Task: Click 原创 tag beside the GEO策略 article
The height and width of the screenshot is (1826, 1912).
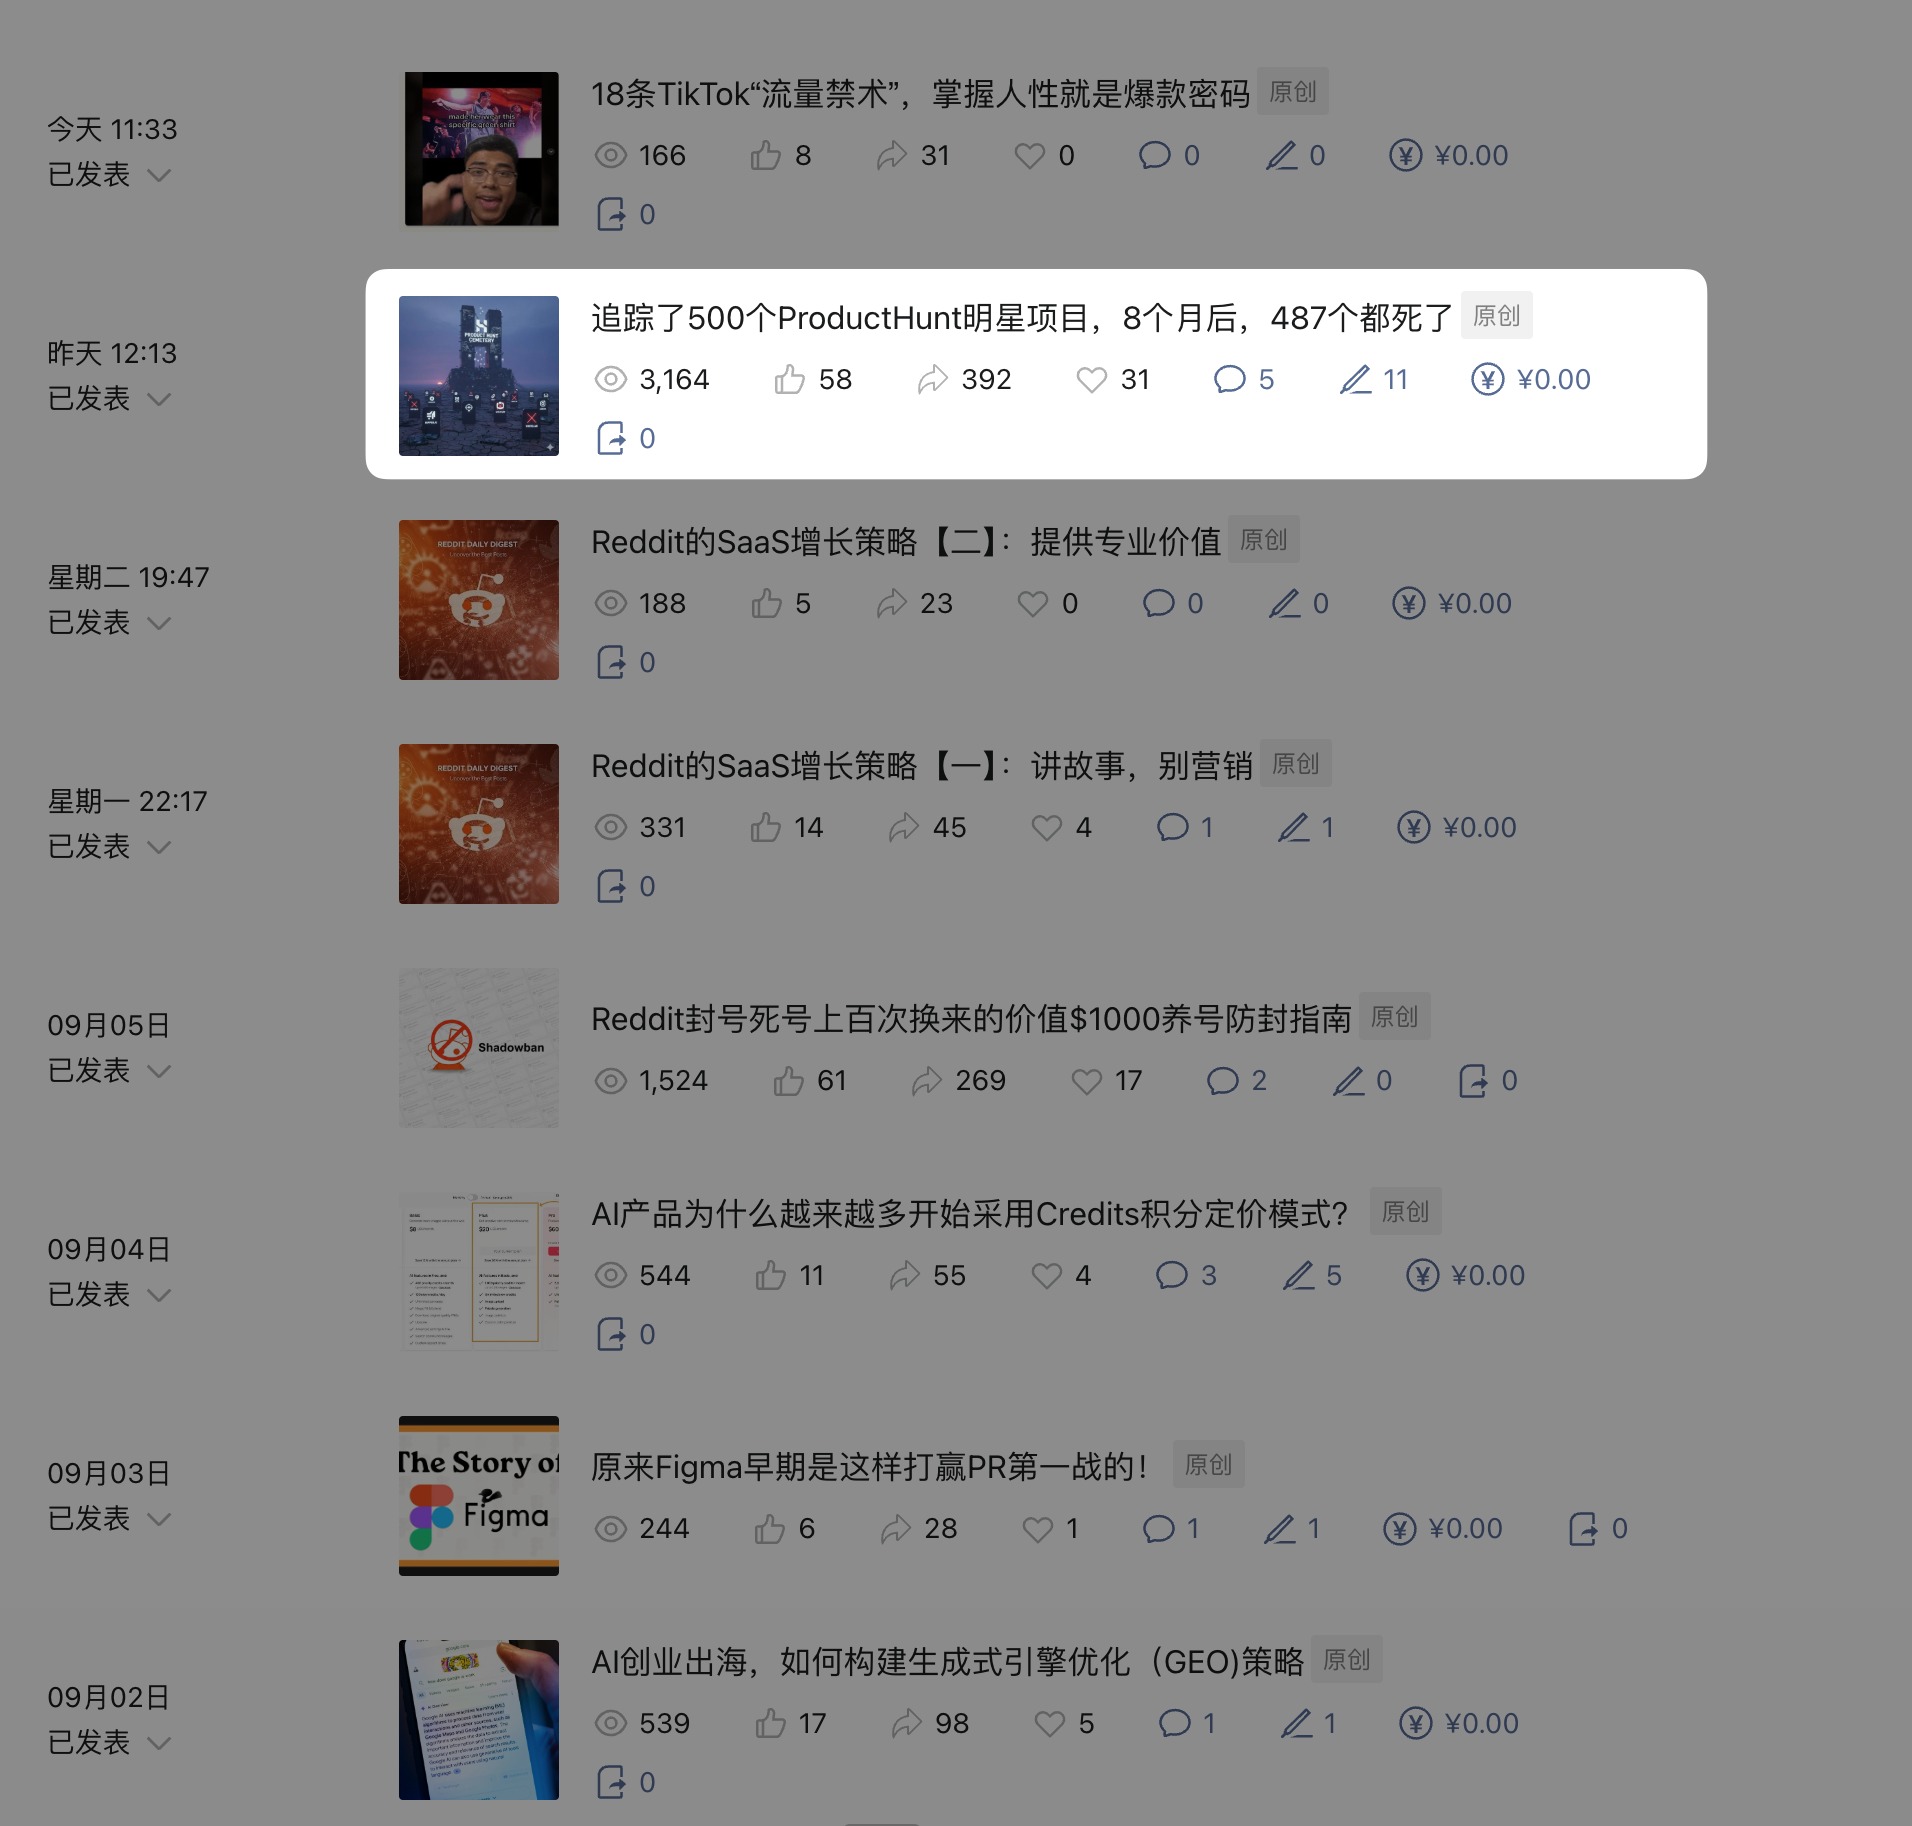Action: (x=1346, y=1660)
